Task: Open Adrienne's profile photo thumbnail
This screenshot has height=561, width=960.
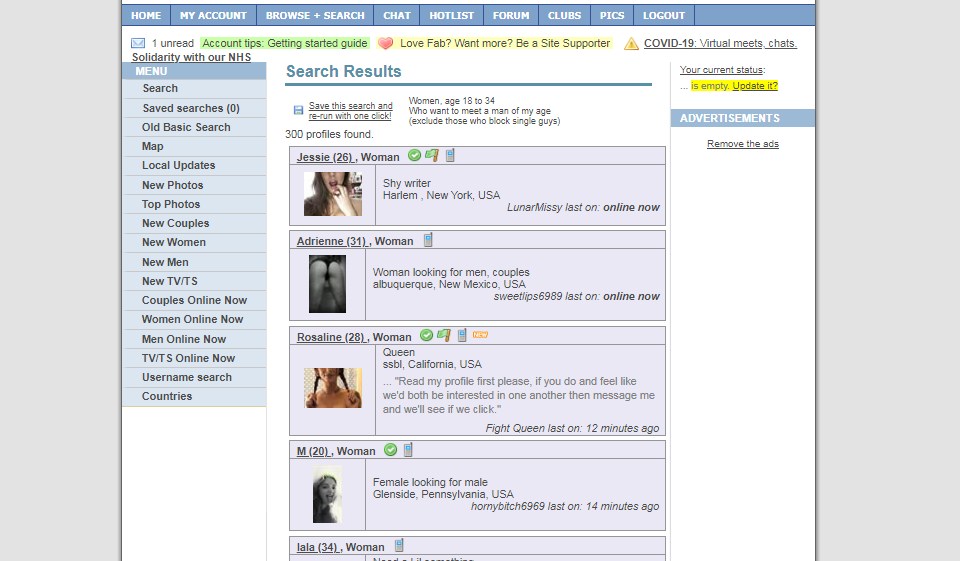Action: coord(327,284)
